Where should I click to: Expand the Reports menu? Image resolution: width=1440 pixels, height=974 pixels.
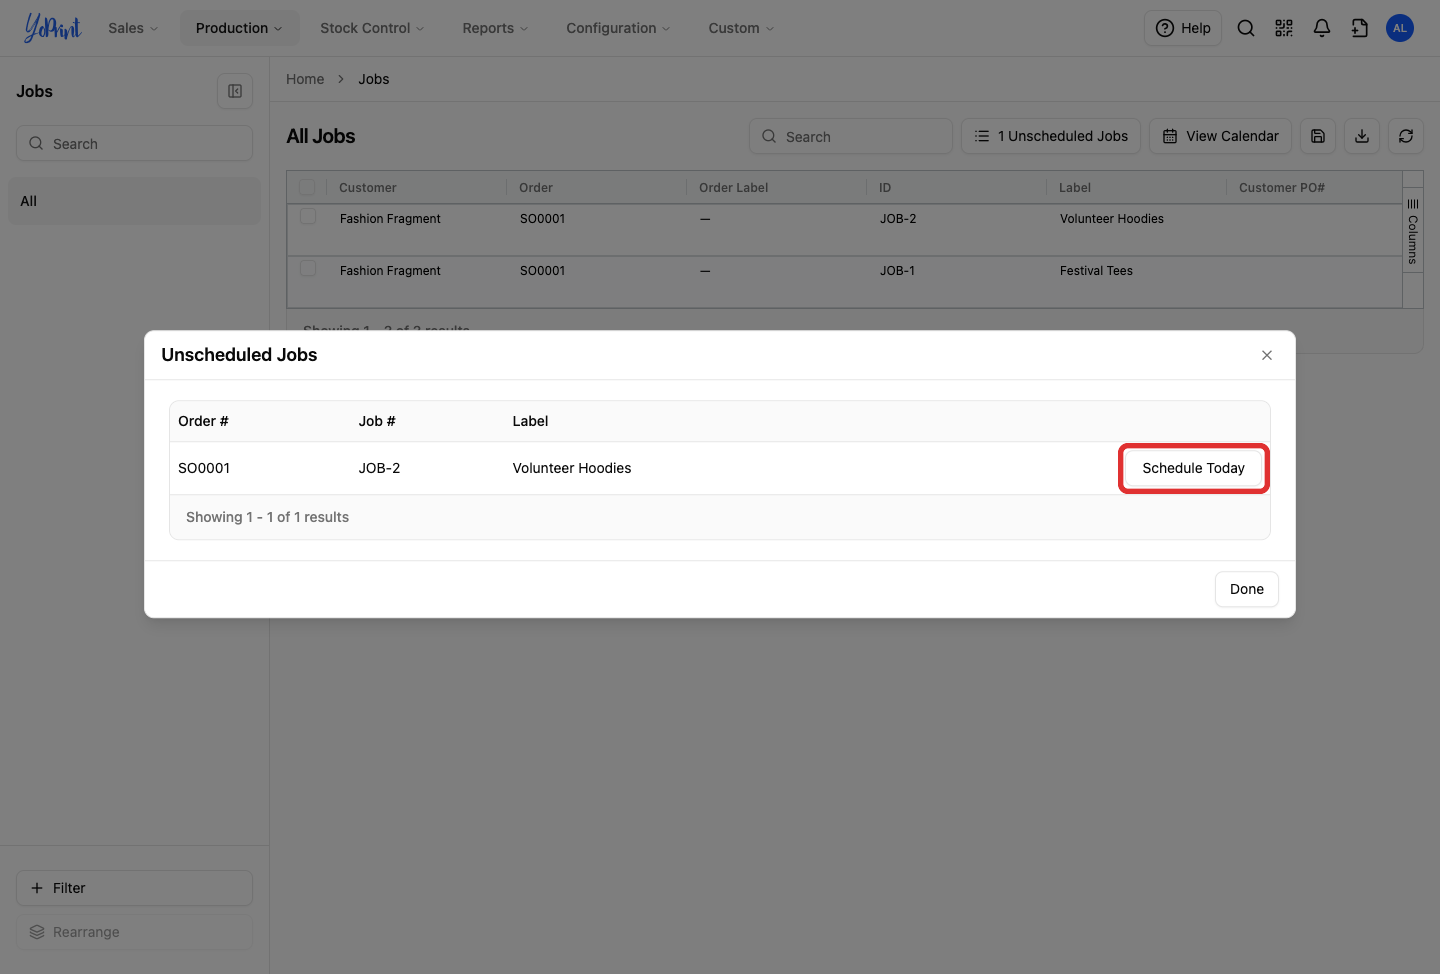[495, 28]
